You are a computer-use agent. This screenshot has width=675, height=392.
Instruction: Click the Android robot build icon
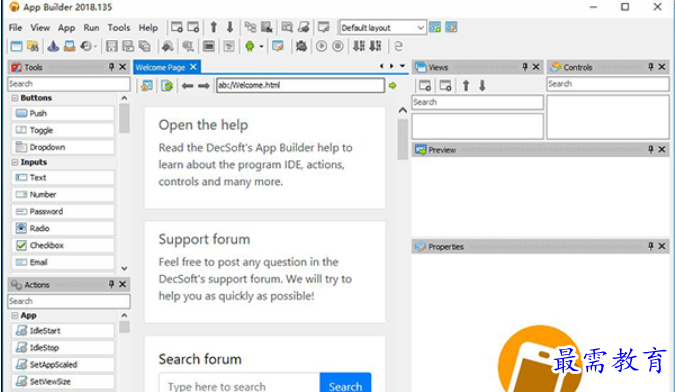pos(250,46)
